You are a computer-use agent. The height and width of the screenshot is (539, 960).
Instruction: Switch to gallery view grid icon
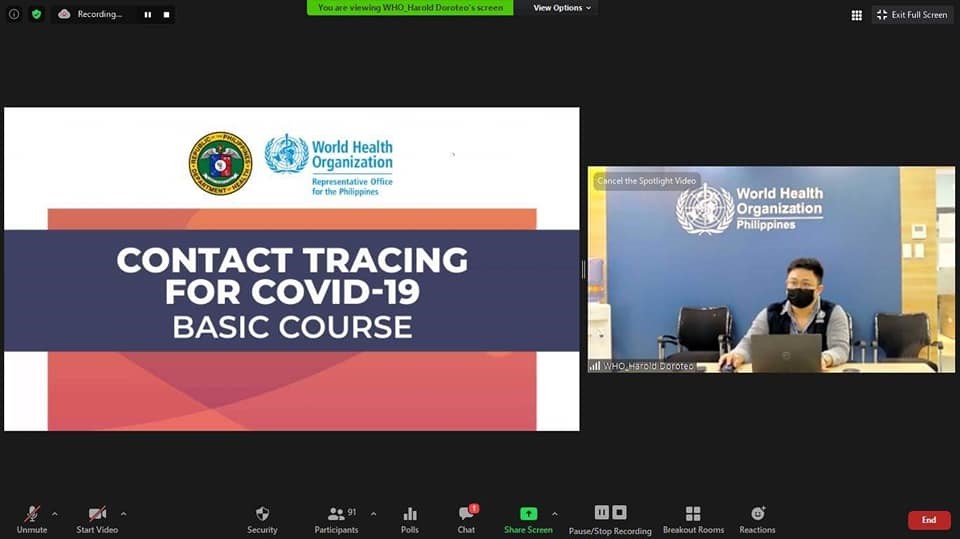857,15
